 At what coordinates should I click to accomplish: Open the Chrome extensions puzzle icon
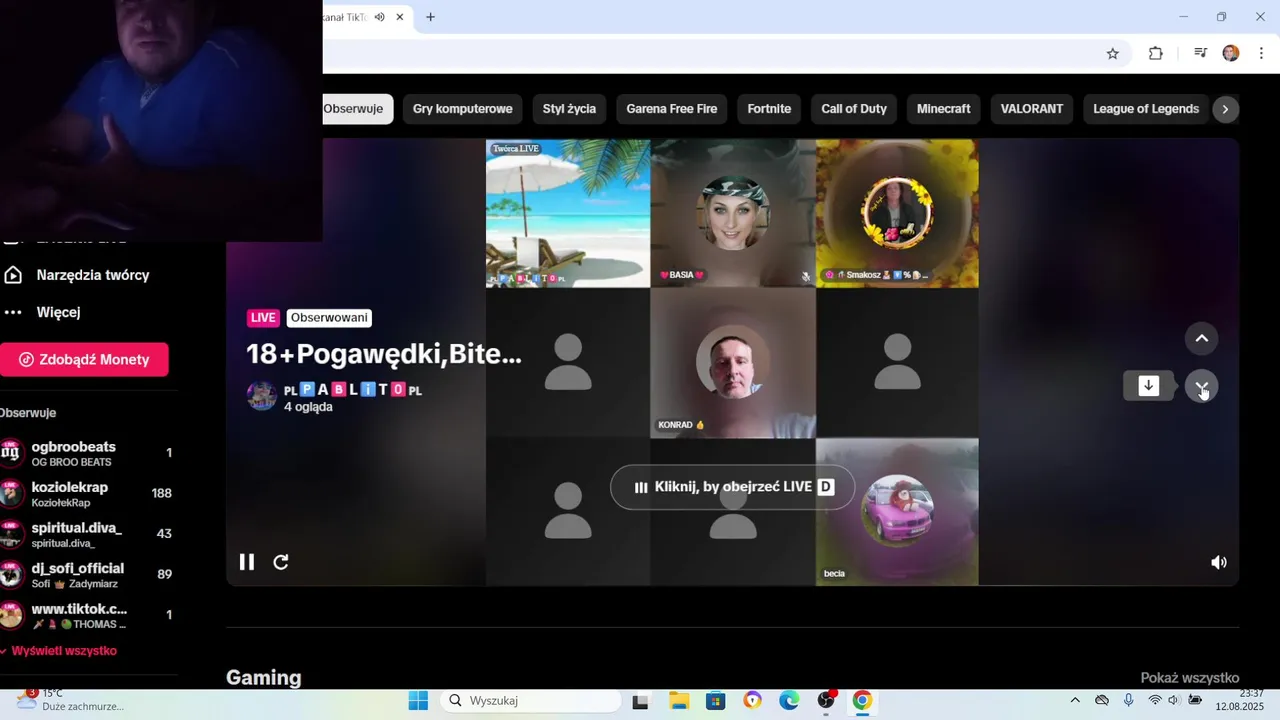[1156, 54]
